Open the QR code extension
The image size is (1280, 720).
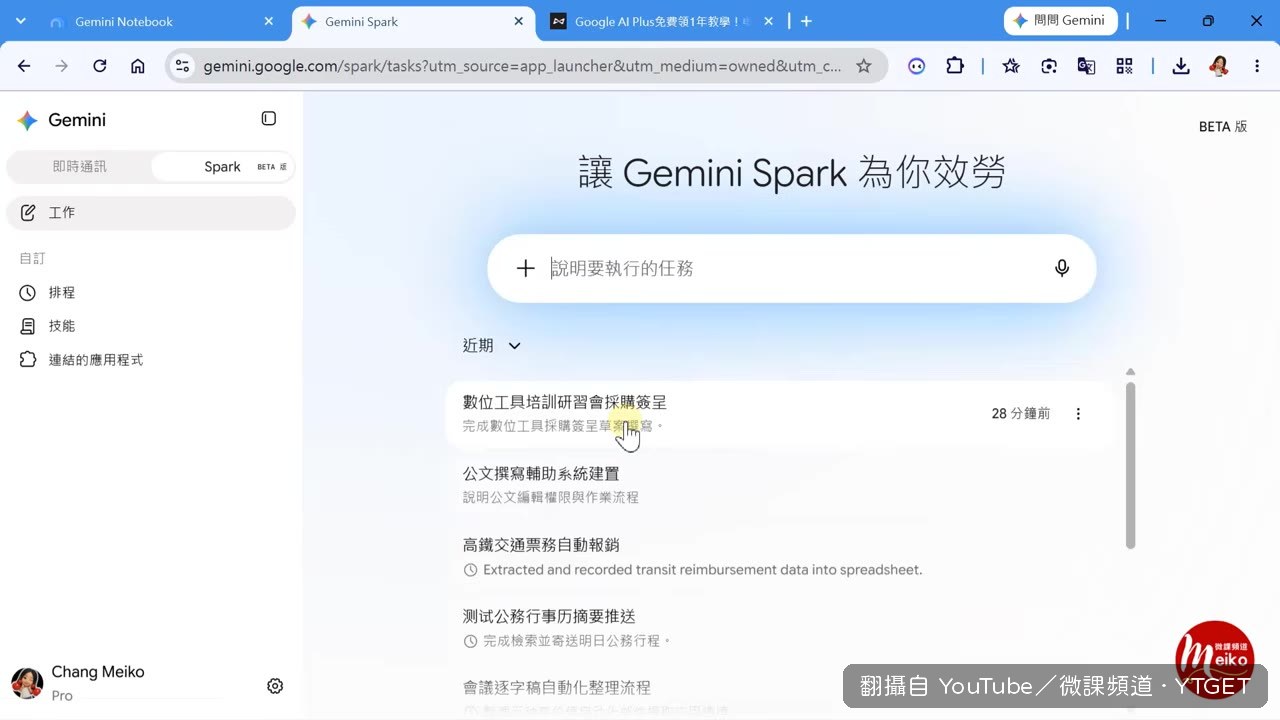(x=1124, y=66)
